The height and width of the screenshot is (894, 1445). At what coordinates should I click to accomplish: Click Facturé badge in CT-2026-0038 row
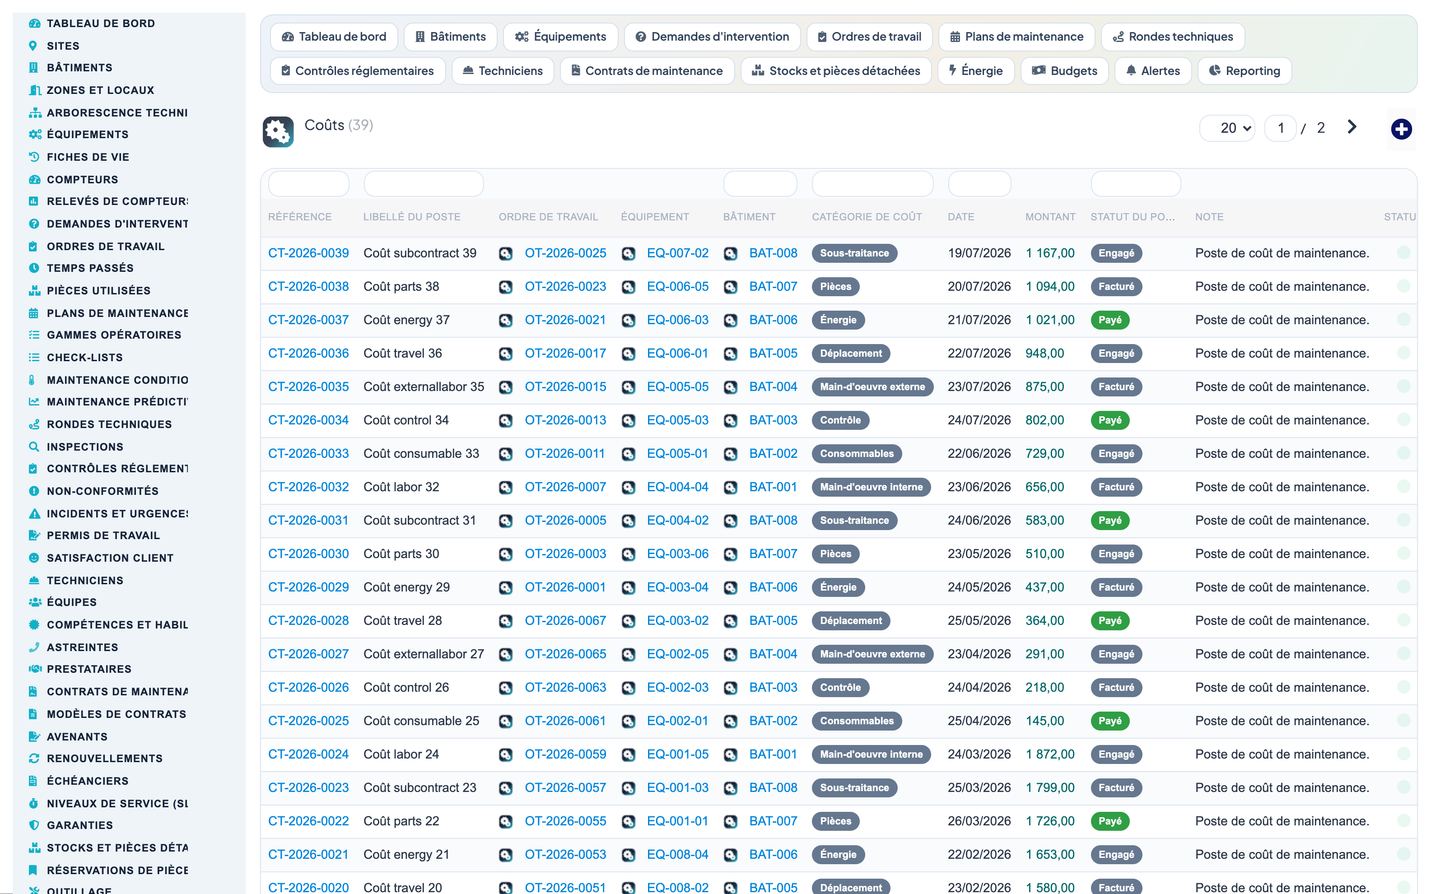pyautogui.click(x=1116, y=287)
